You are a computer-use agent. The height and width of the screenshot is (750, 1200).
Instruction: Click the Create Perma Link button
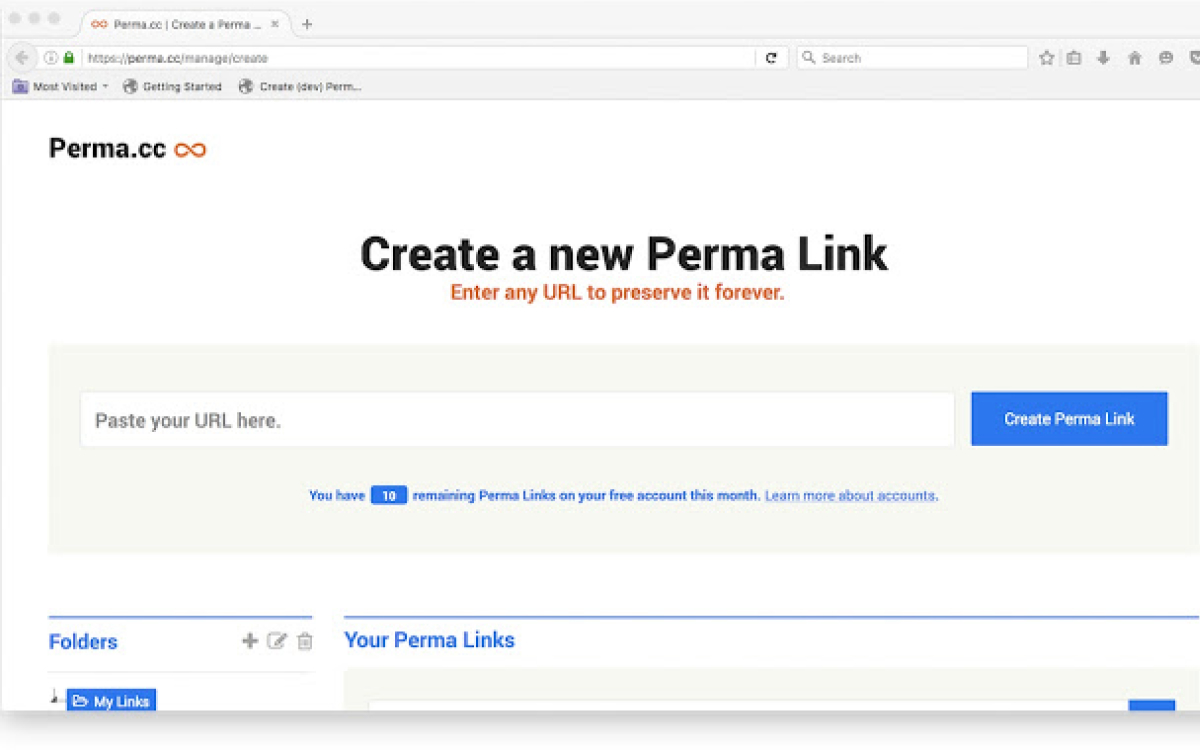[1069, 419]
